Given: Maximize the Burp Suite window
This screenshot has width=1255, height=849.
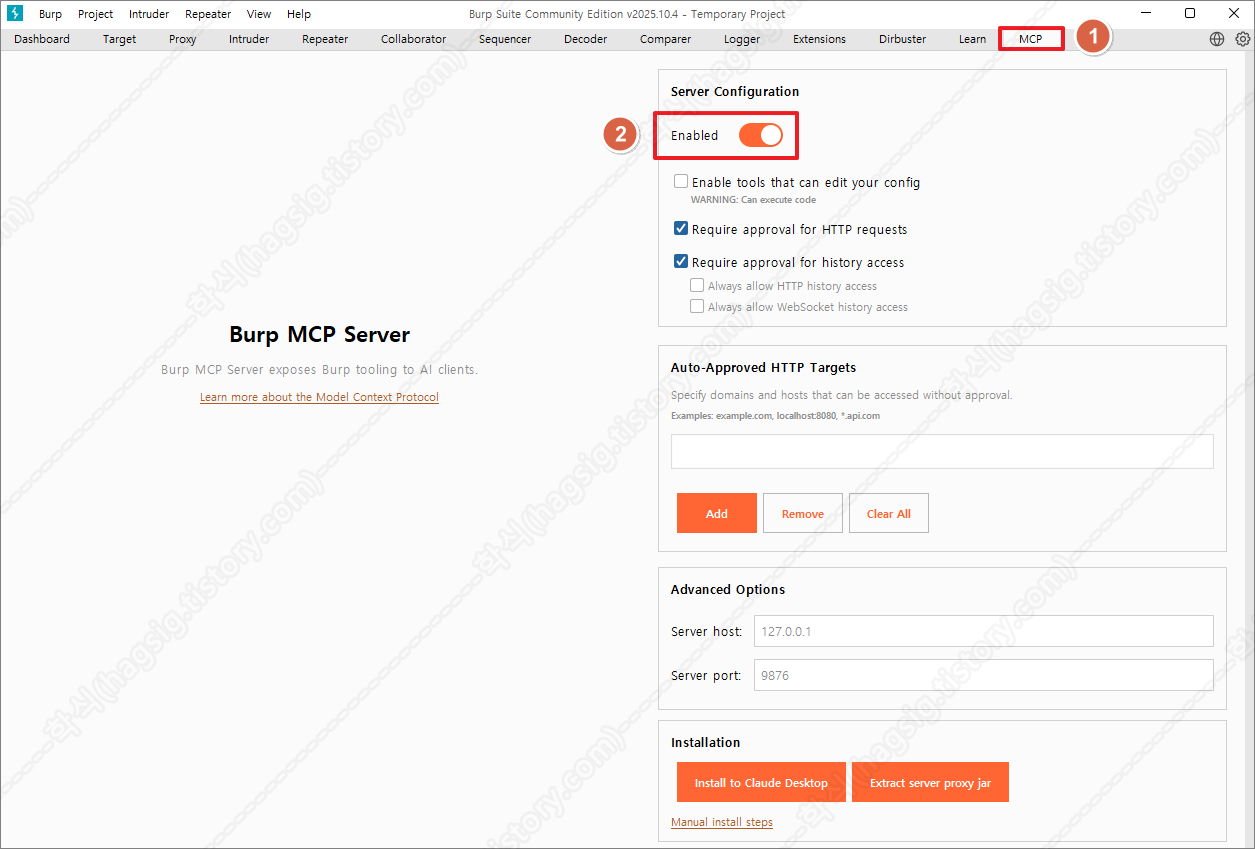Looking at the screenshot, I should [x=1190, y=13].
